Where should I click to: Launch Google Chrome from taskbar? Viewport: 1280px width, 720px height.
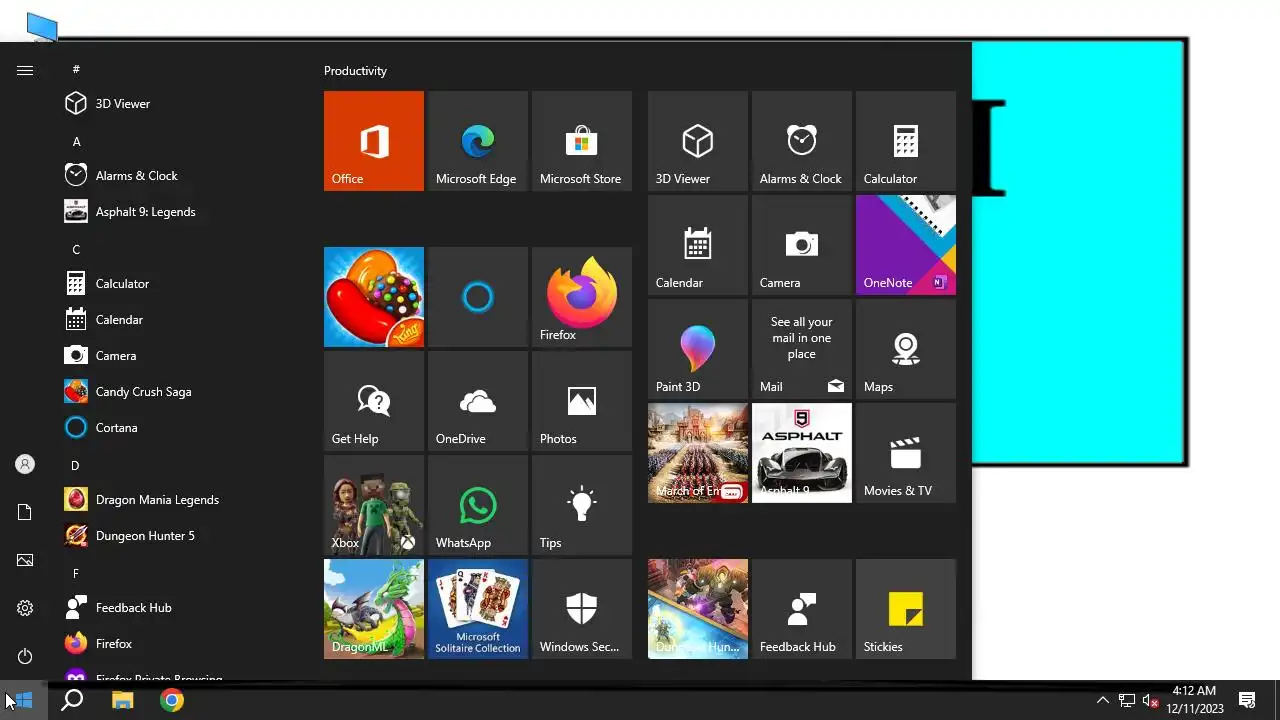click(172, 700)
